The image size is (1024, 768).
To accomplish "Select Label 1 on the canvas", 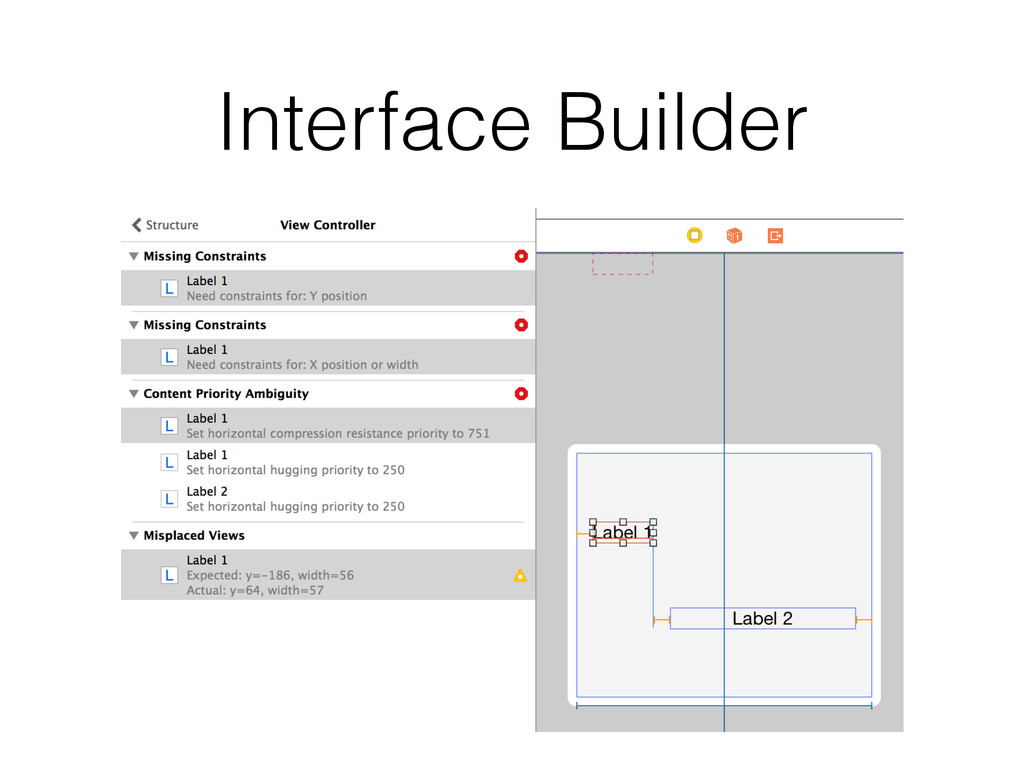I will coord(623,532).
